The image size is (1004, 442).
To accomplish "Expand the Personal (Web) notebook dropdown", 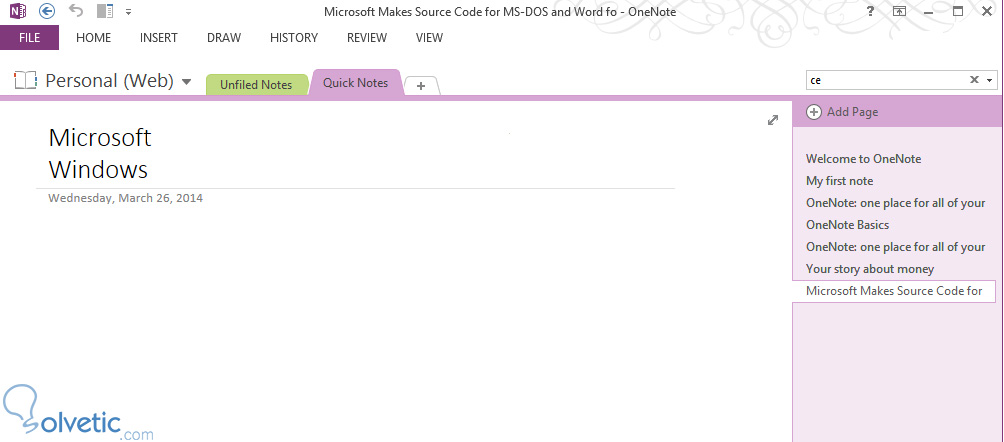I will pos(187,81).
